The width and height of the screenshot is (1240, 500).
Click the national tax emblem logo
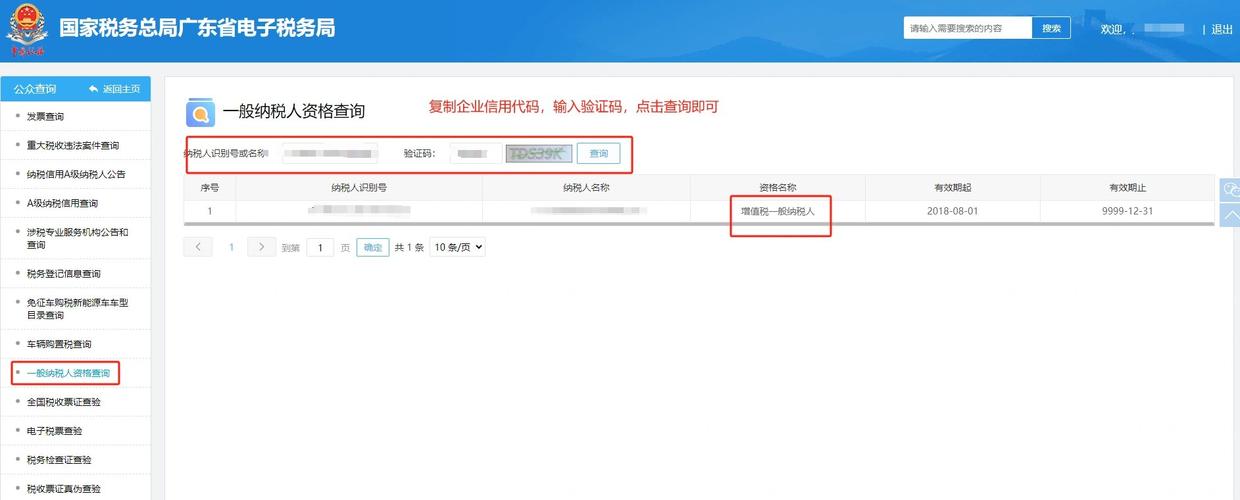coord(26,29)
